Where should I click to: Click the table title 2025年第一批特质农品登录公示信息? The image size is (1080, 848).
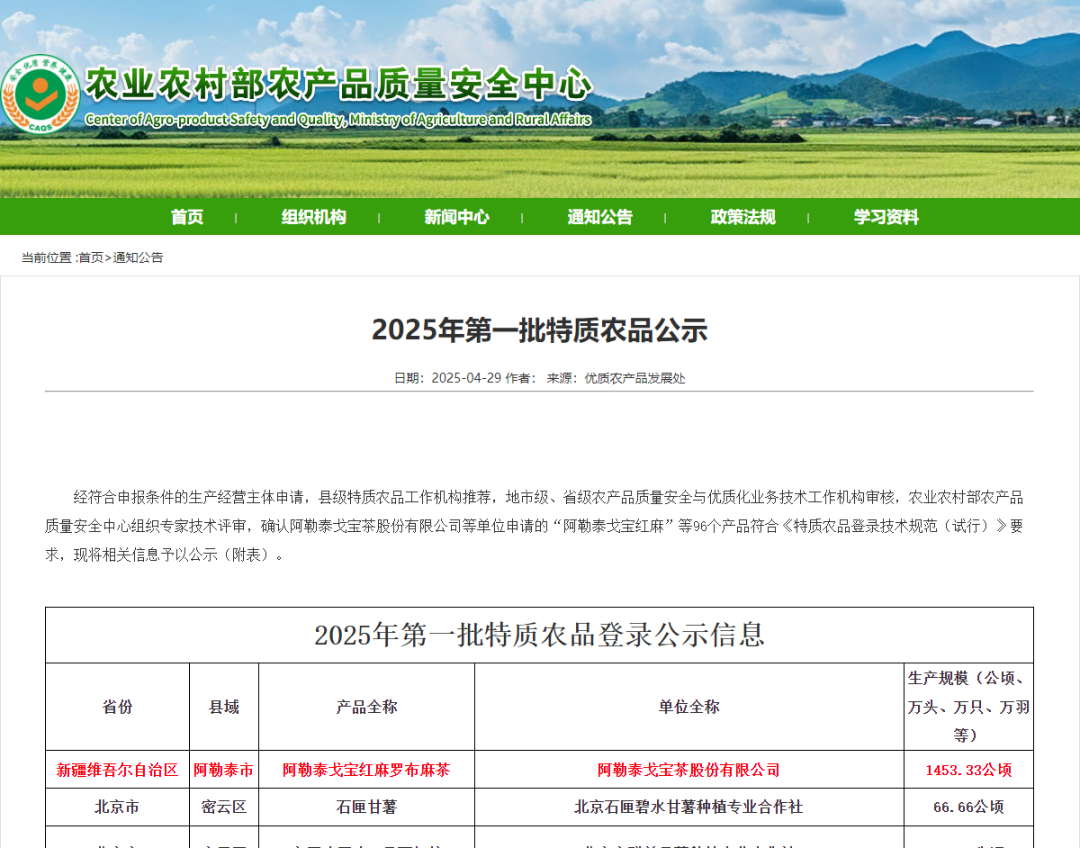540,635
